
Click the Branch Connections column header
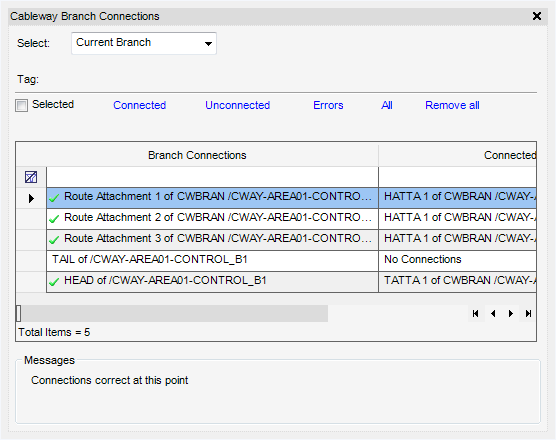197,155
